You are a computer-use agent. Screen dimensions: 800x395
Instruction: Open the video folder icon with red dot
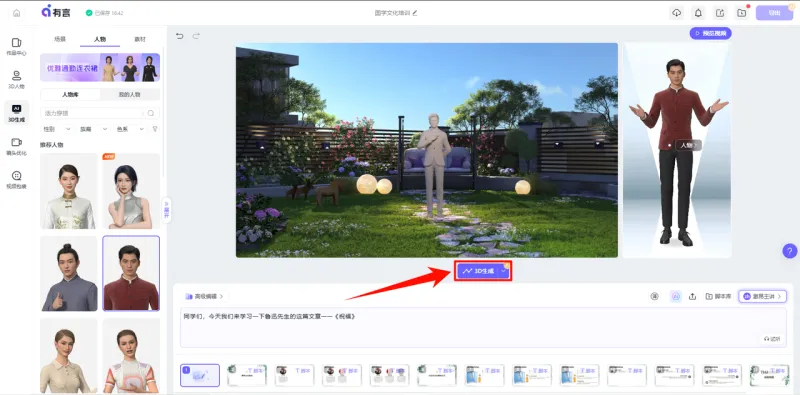click(x=742, y=13)
